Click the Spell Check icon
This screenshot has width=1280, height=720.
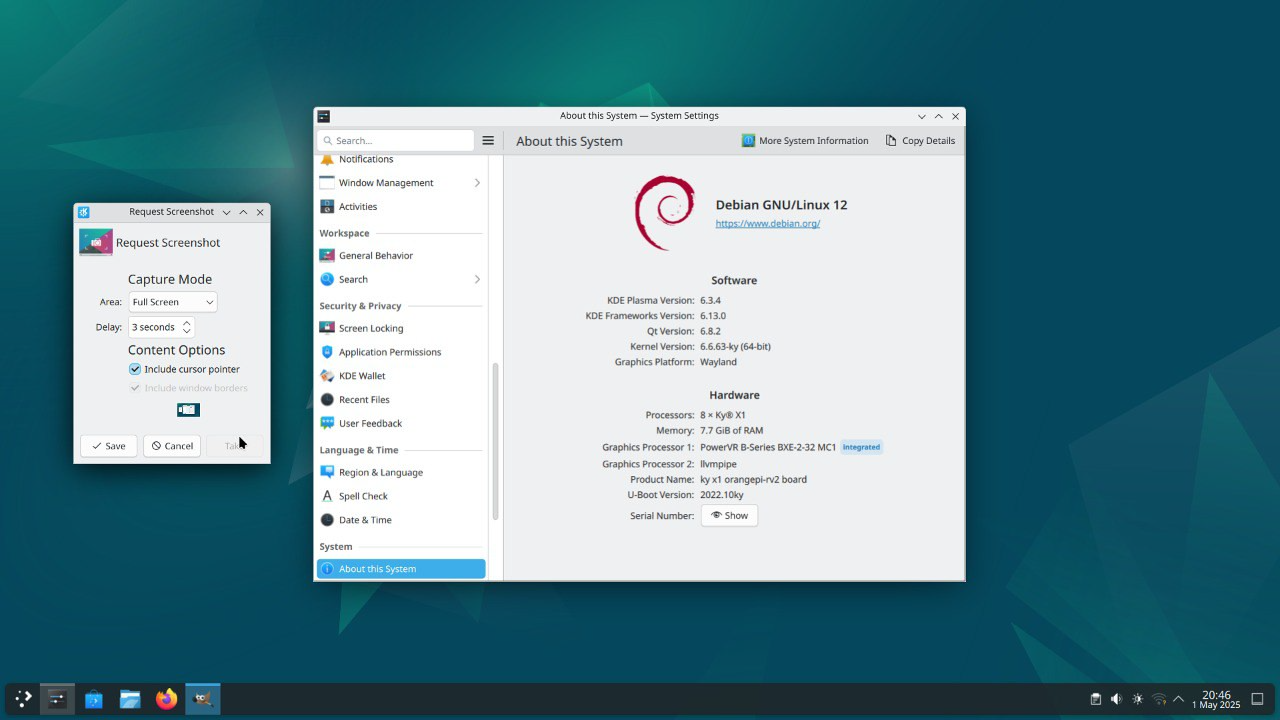point(327,496)
